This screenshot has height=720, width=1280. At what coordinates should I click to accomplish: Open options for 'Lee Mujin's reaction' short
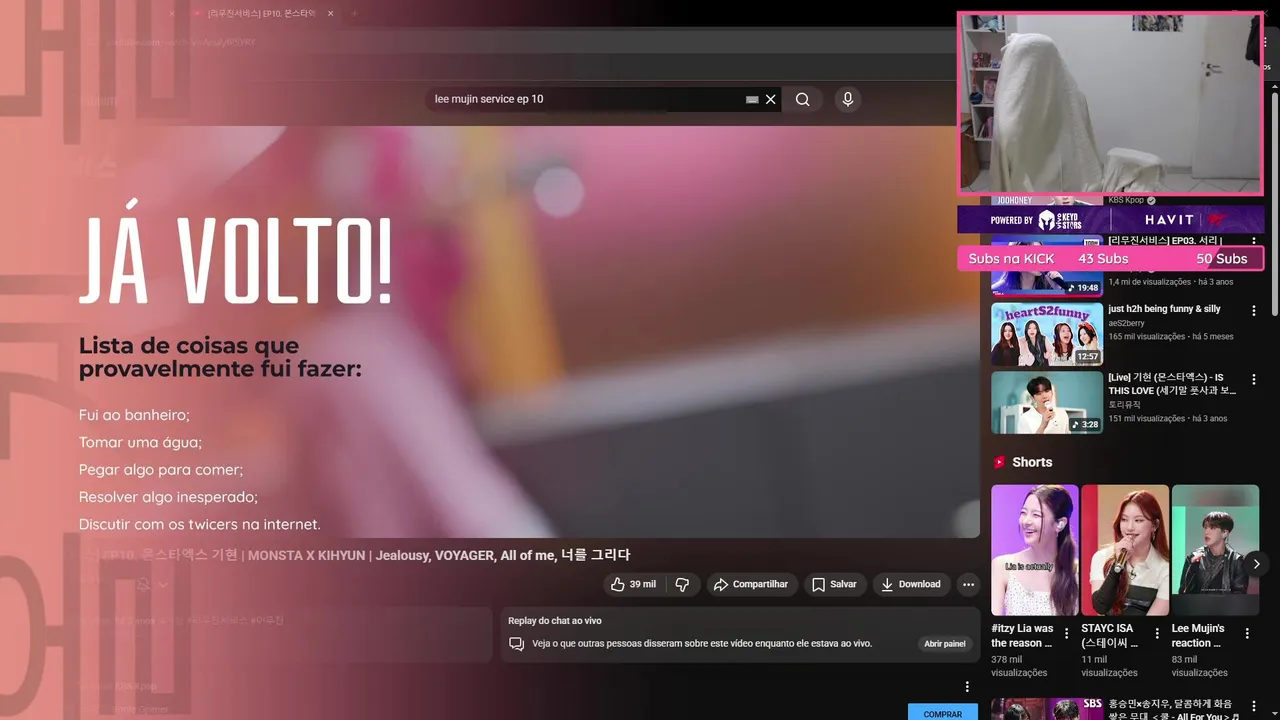1247,633
